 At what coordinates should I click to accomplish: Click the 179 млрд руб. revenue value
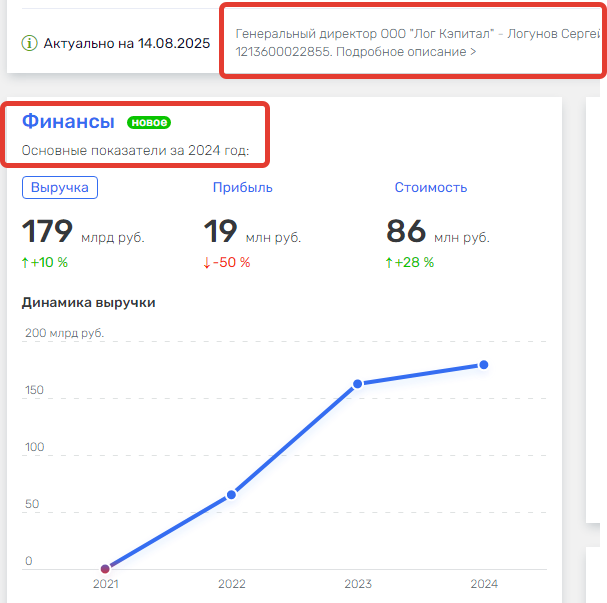82,232
